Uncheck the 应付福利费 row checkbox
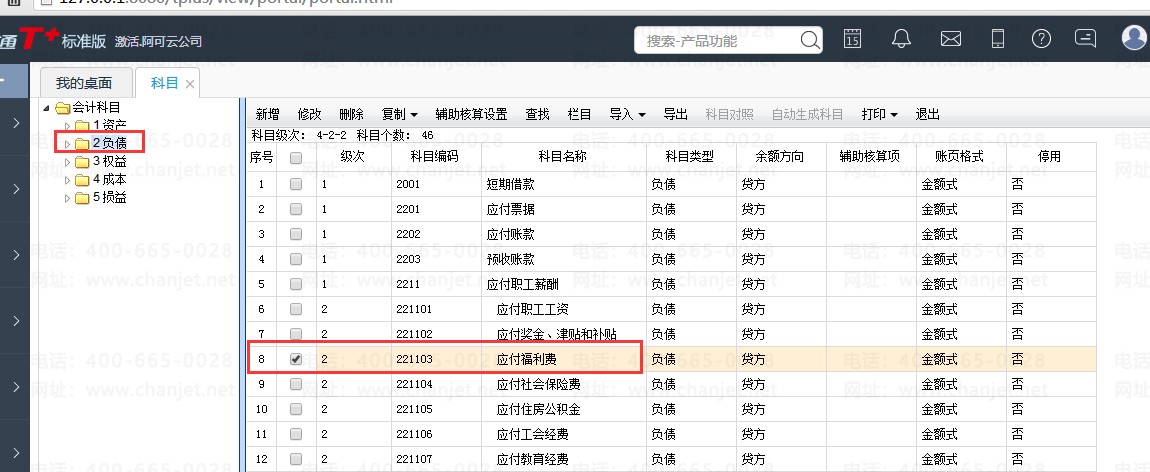 tap(296, 359)
